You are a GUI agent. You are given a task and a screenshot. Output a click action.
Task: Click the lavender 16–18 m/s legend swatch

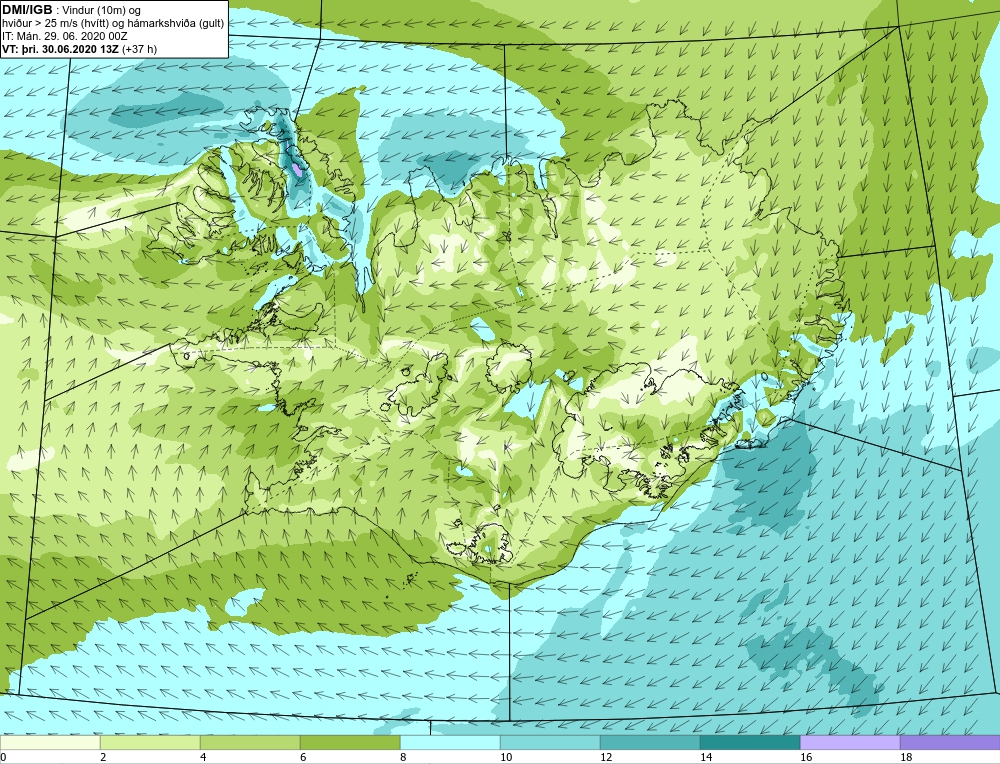[x=850, y=742]
